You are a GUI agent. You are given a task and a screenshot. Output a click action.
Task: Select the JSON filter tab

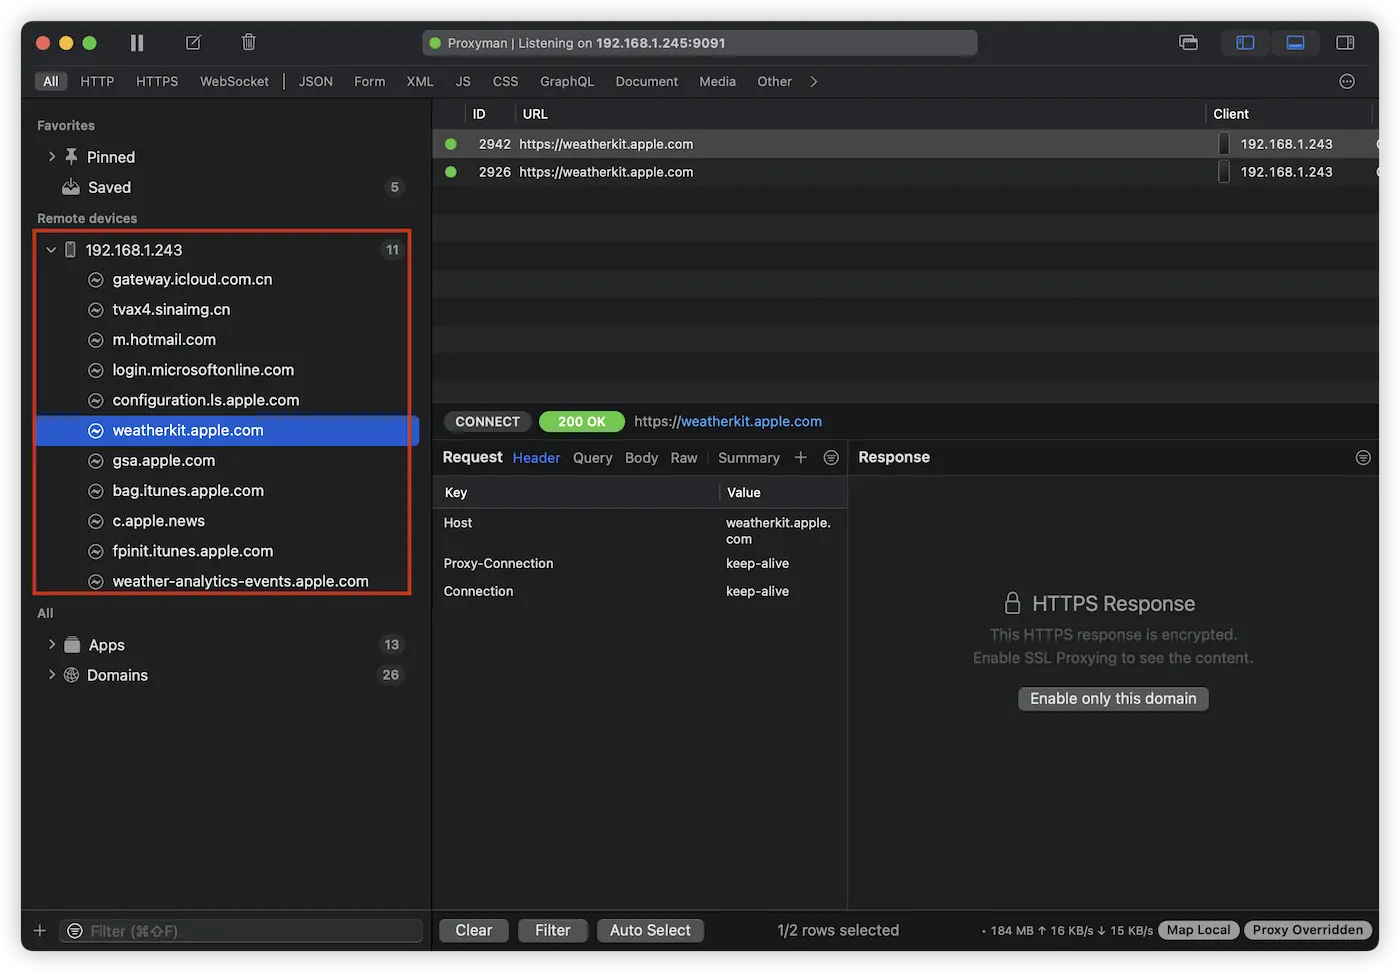coord(315,82)
